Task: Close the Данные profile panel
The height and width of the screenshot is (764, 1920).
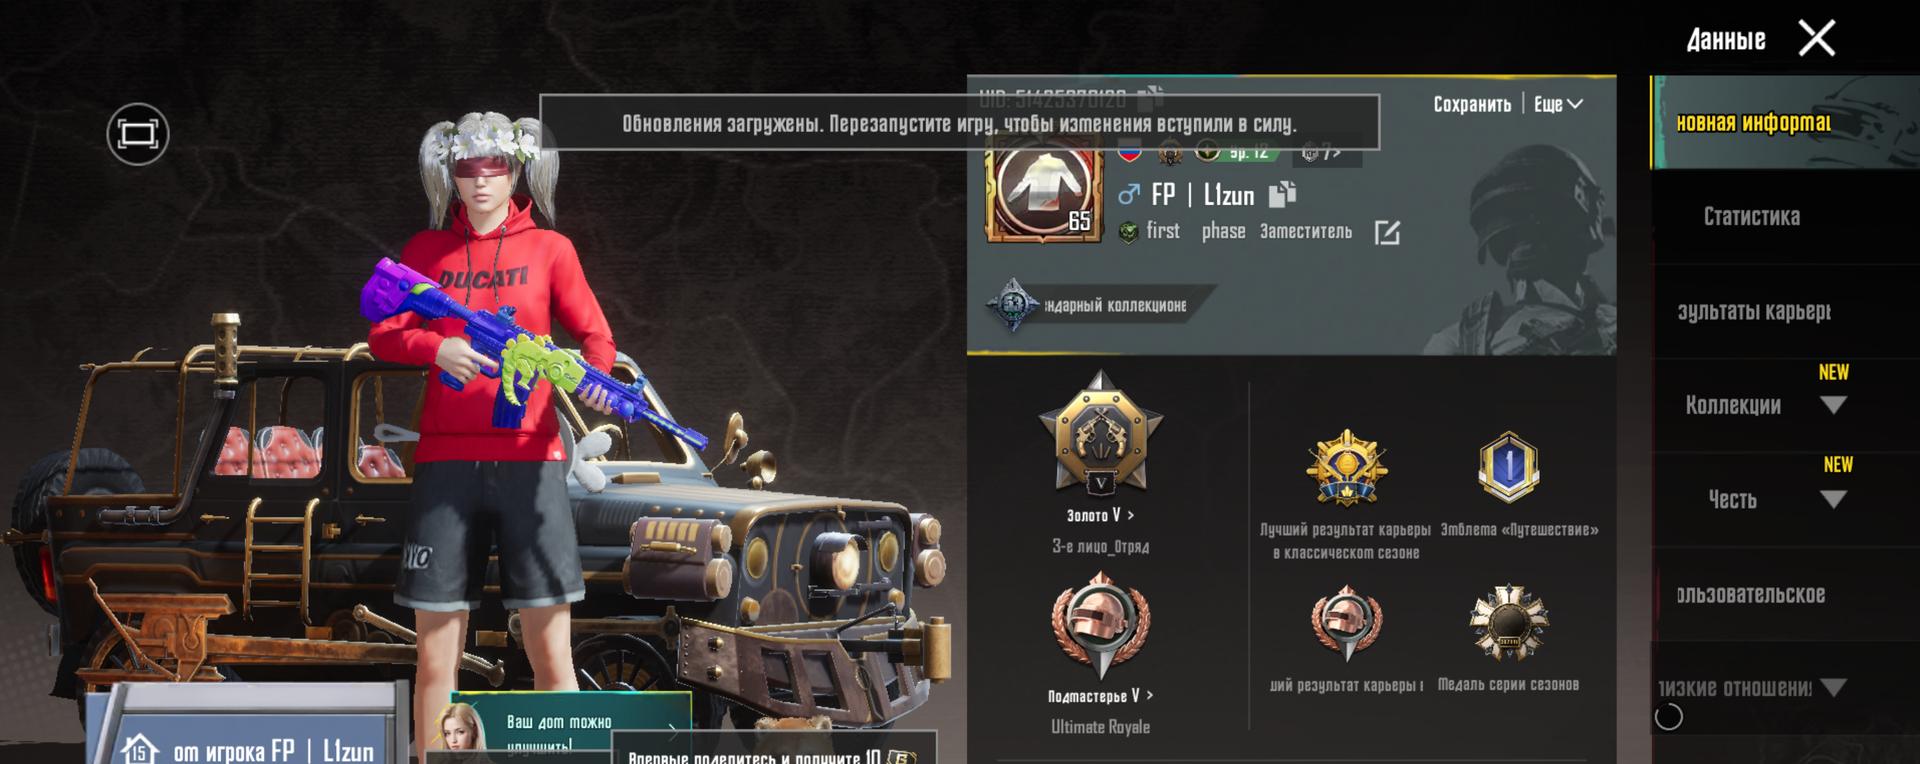Action: pos(1817,39)
